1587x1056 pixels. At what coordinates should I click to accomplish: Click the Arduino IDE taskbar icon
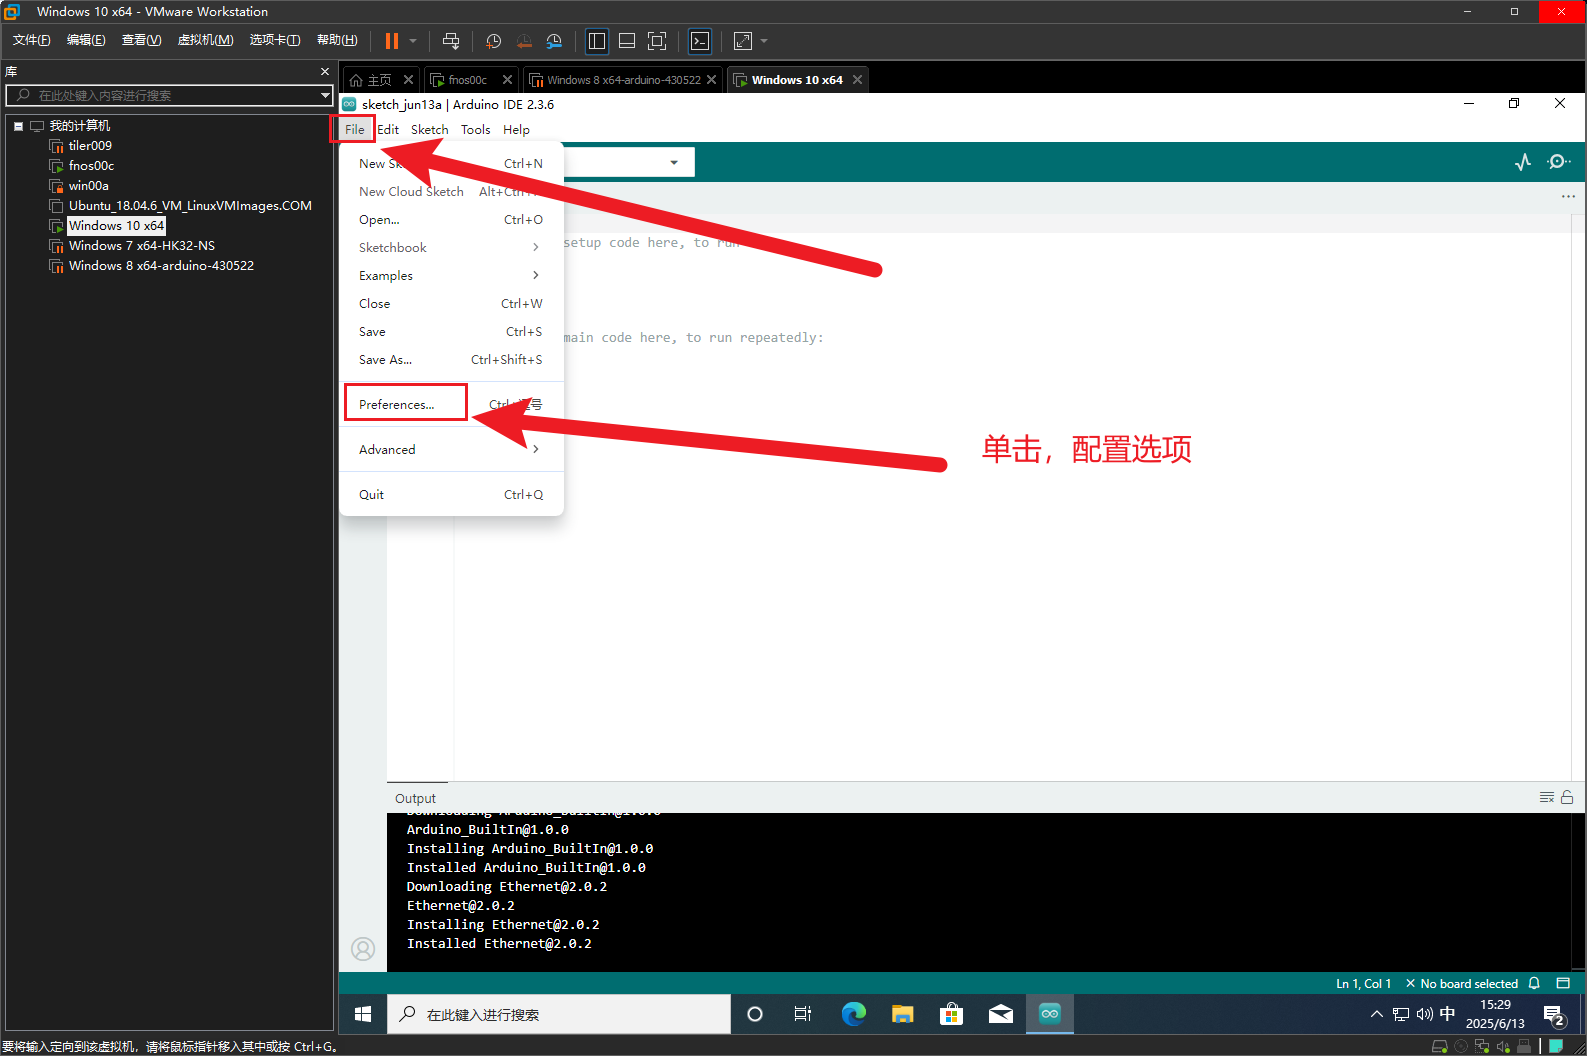click(1050, 1014)
